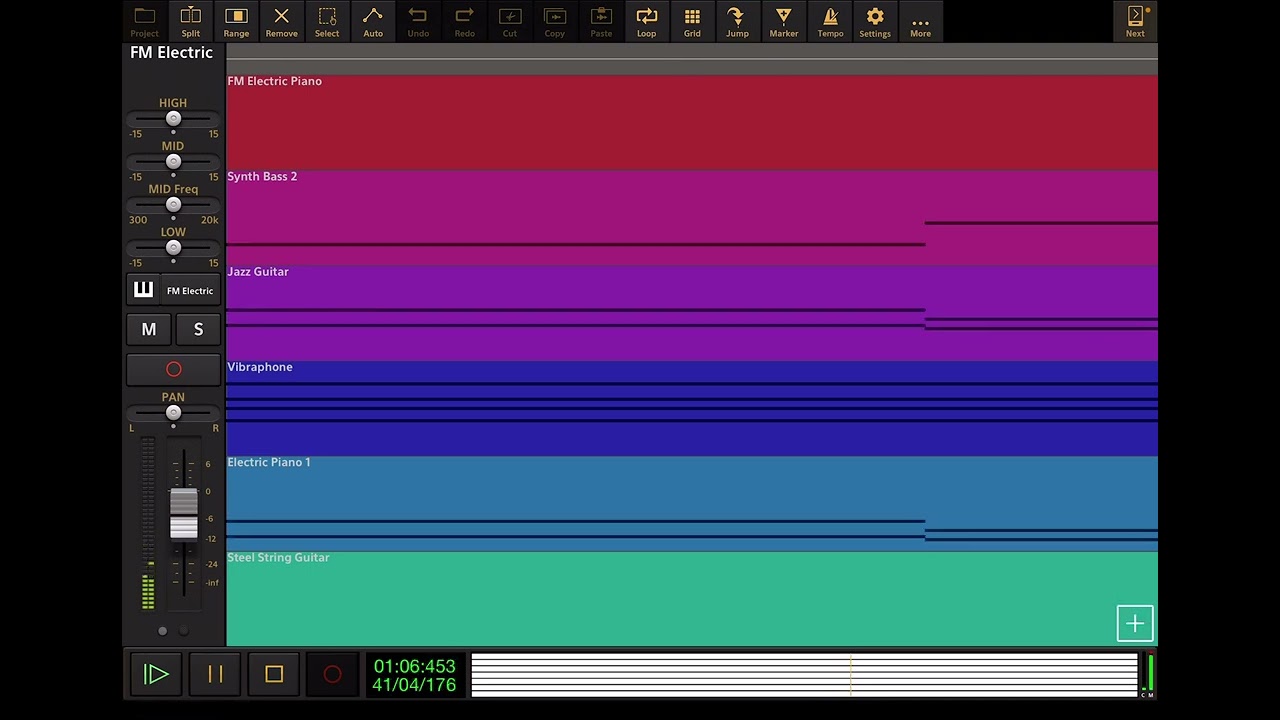
Task: Open the keyboard instrument icon
Action: pyautogui.click(x=143, y=290)
